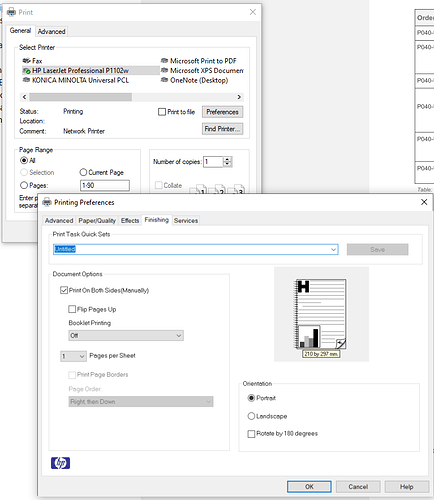Click the Save quick set button

tap(377, 249)
